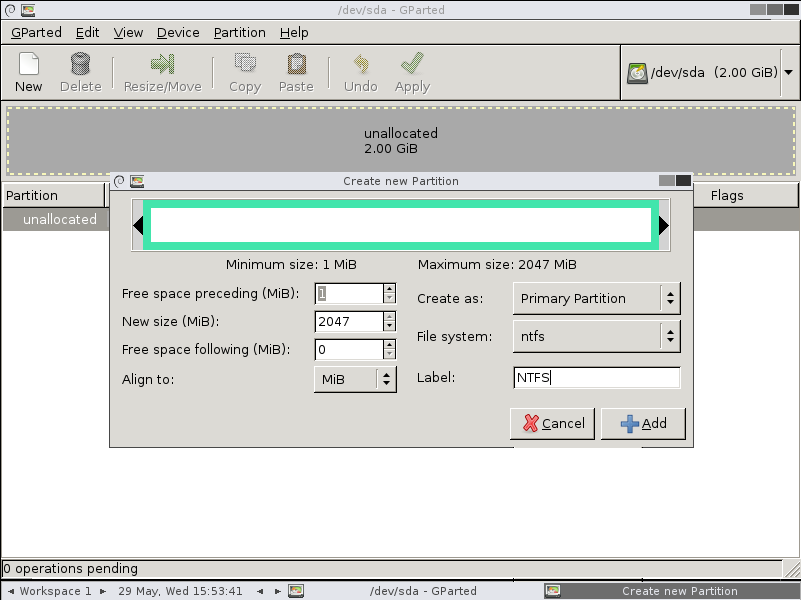Open the GParted menu
This screenshot has height=600, width=801.
(x=36, y=33)
